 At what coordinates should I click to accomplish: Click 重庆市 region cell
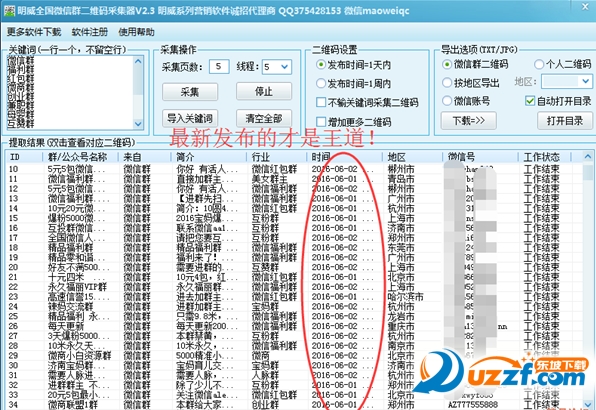pyautogui.click(x=401, y=326)
